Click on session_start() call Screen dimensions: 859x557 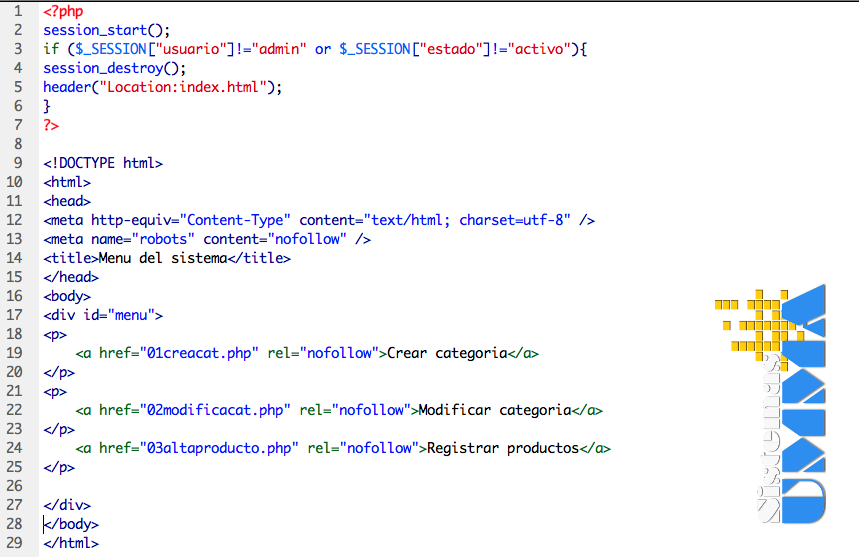point(99,30)
